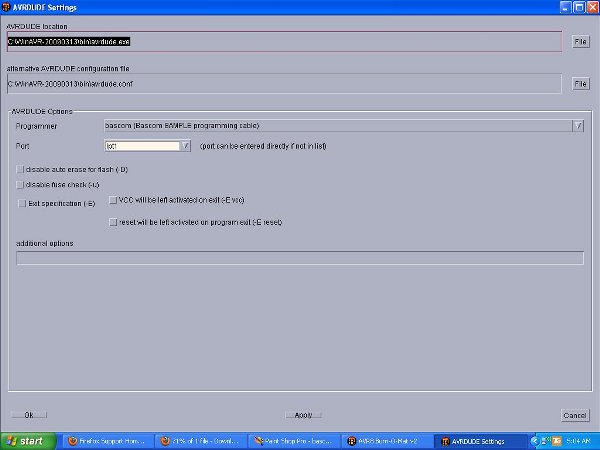The height and width of the screenshot is (450, 600).
Task: Open the Windows start menu
Action: 28,441
